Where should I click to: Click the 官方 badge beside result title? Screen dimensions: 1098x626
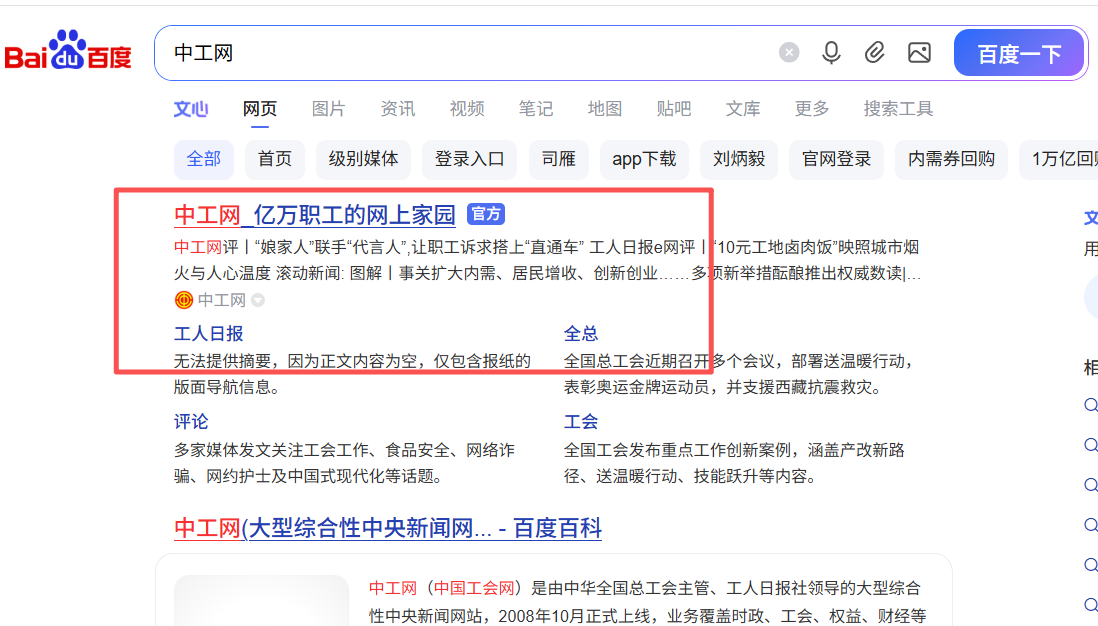[486, 214]
